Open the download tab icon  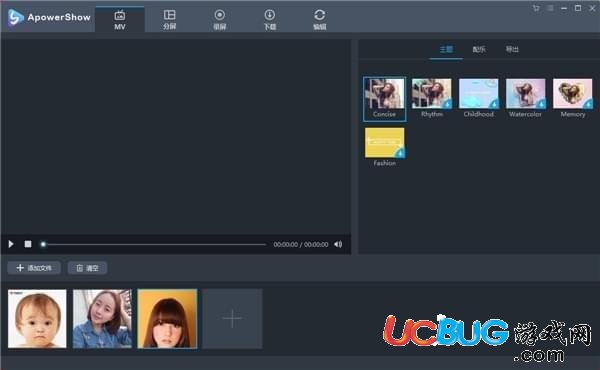pyautogui.click(x=270, y=15)
